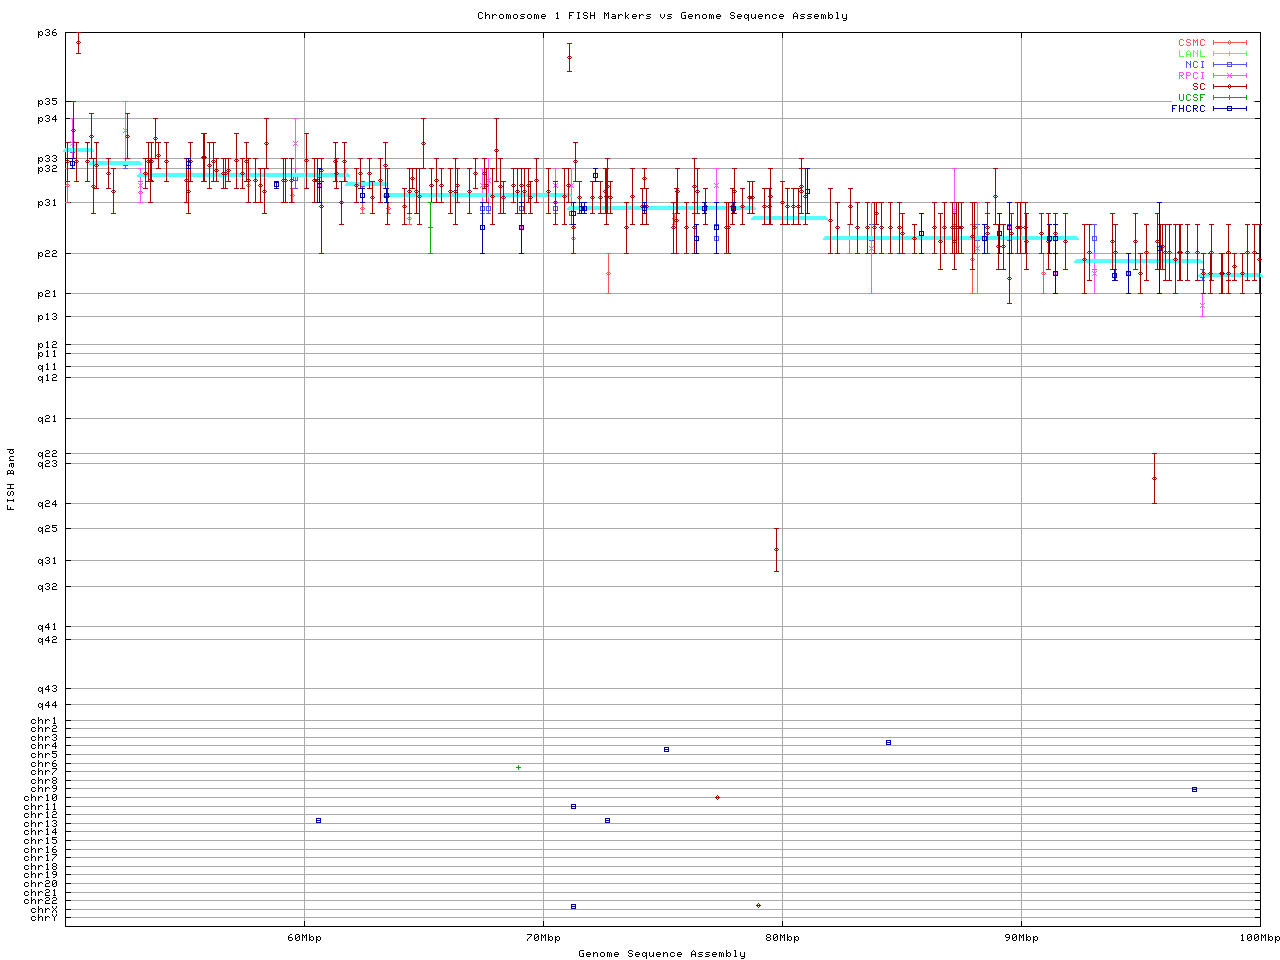Click the SC legend label
Viewport: 1280px width, 960px height.
point(1198,86)
